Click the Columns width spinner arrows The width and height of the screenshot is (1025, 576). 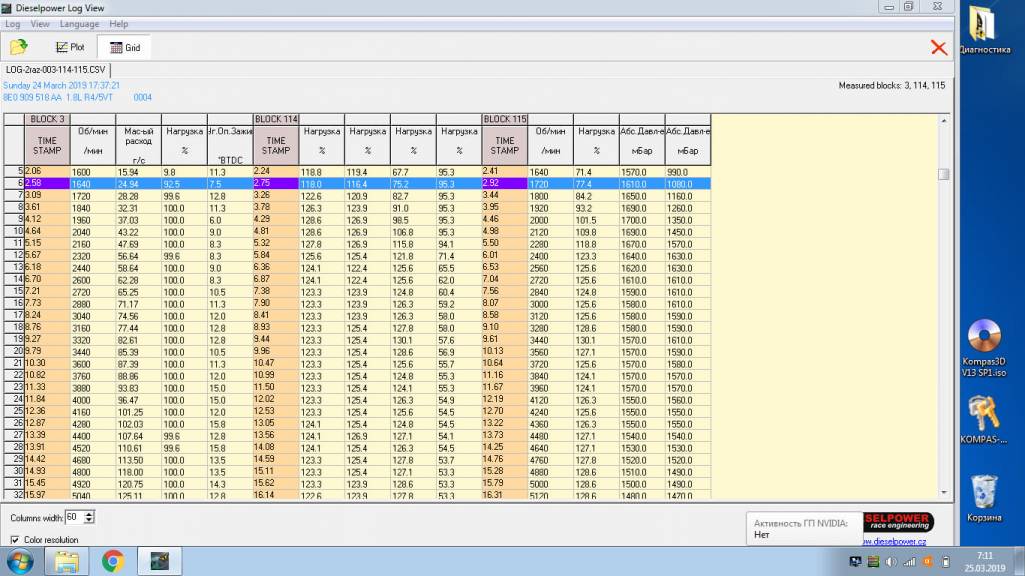[89, 517]
